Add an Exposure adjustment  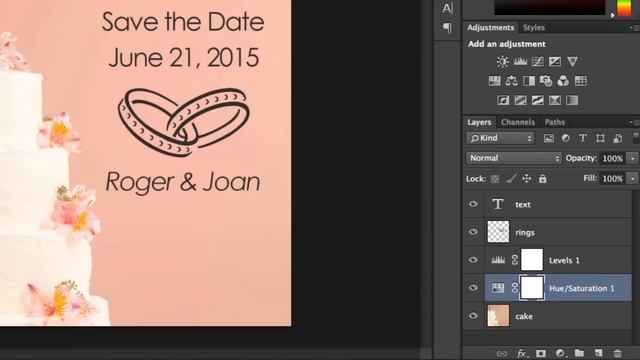coord(555,62)
